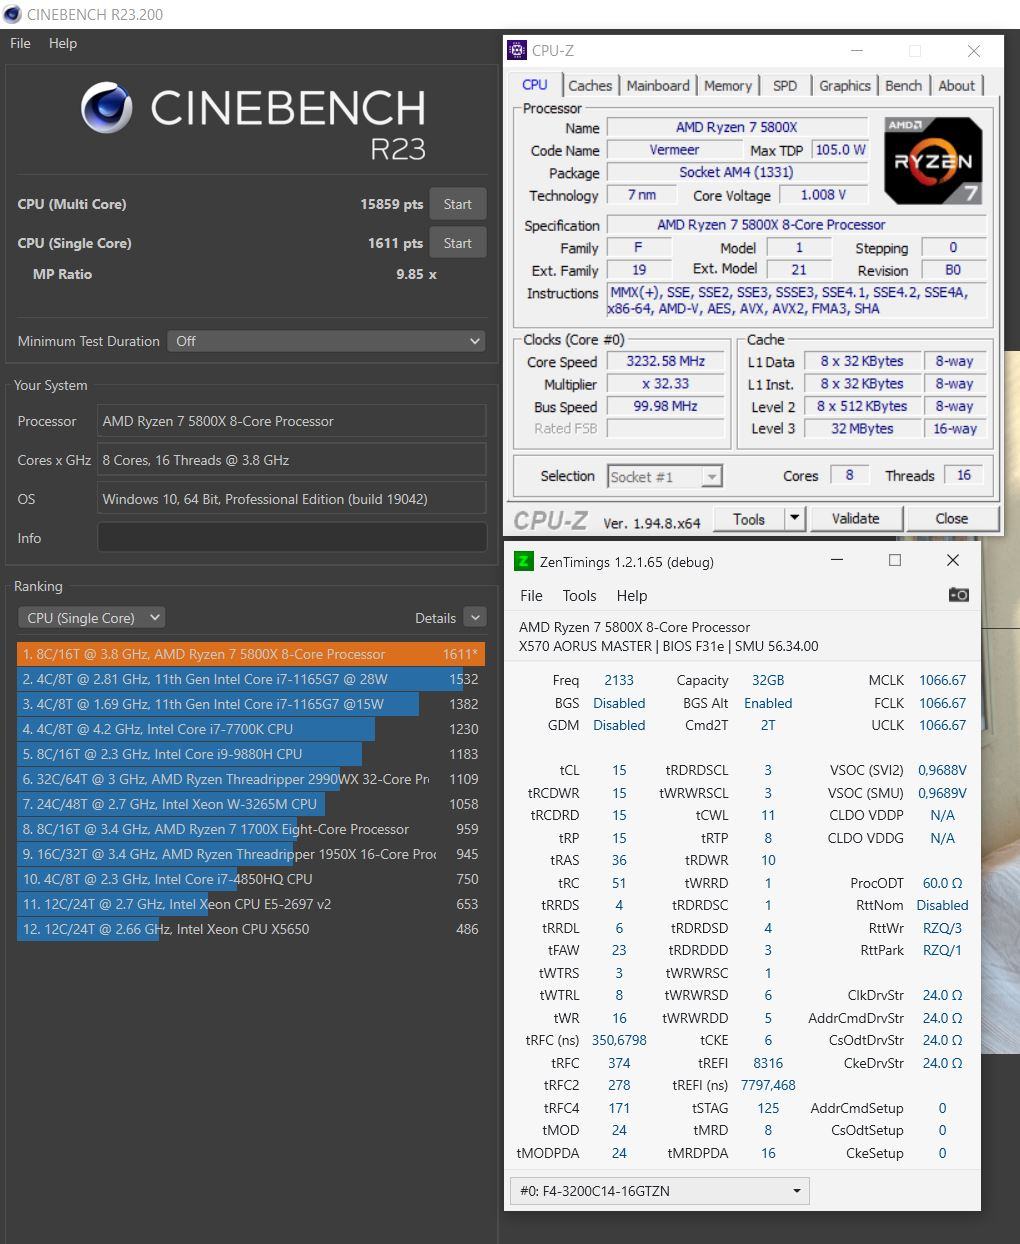Select ranking row Threadripper 2990WX
The height and width of the screenshot is (1244, 1020).
pos(251,779)
